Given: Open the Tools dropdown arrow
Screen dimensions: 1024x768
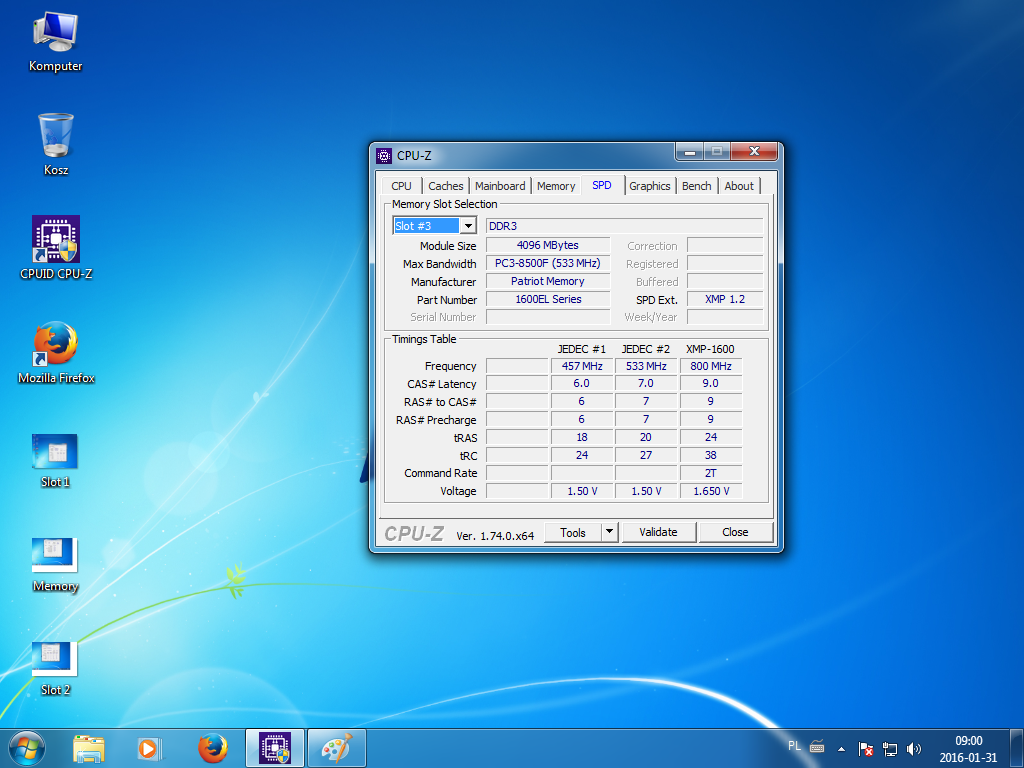Looking at the screenshot, I should point(609,532).
